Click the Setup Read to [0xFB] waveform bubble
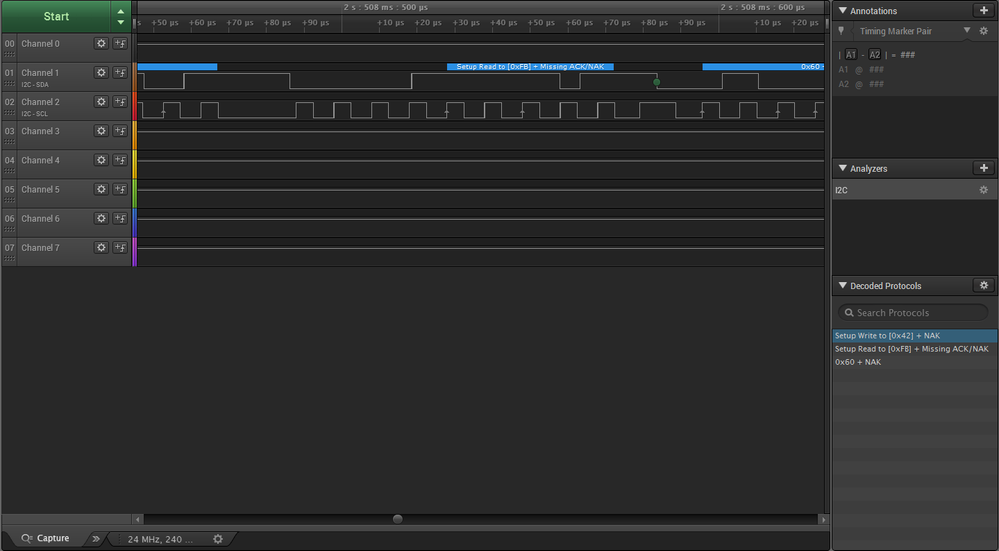This screenshot has height=551, width=999. point(530,66)
